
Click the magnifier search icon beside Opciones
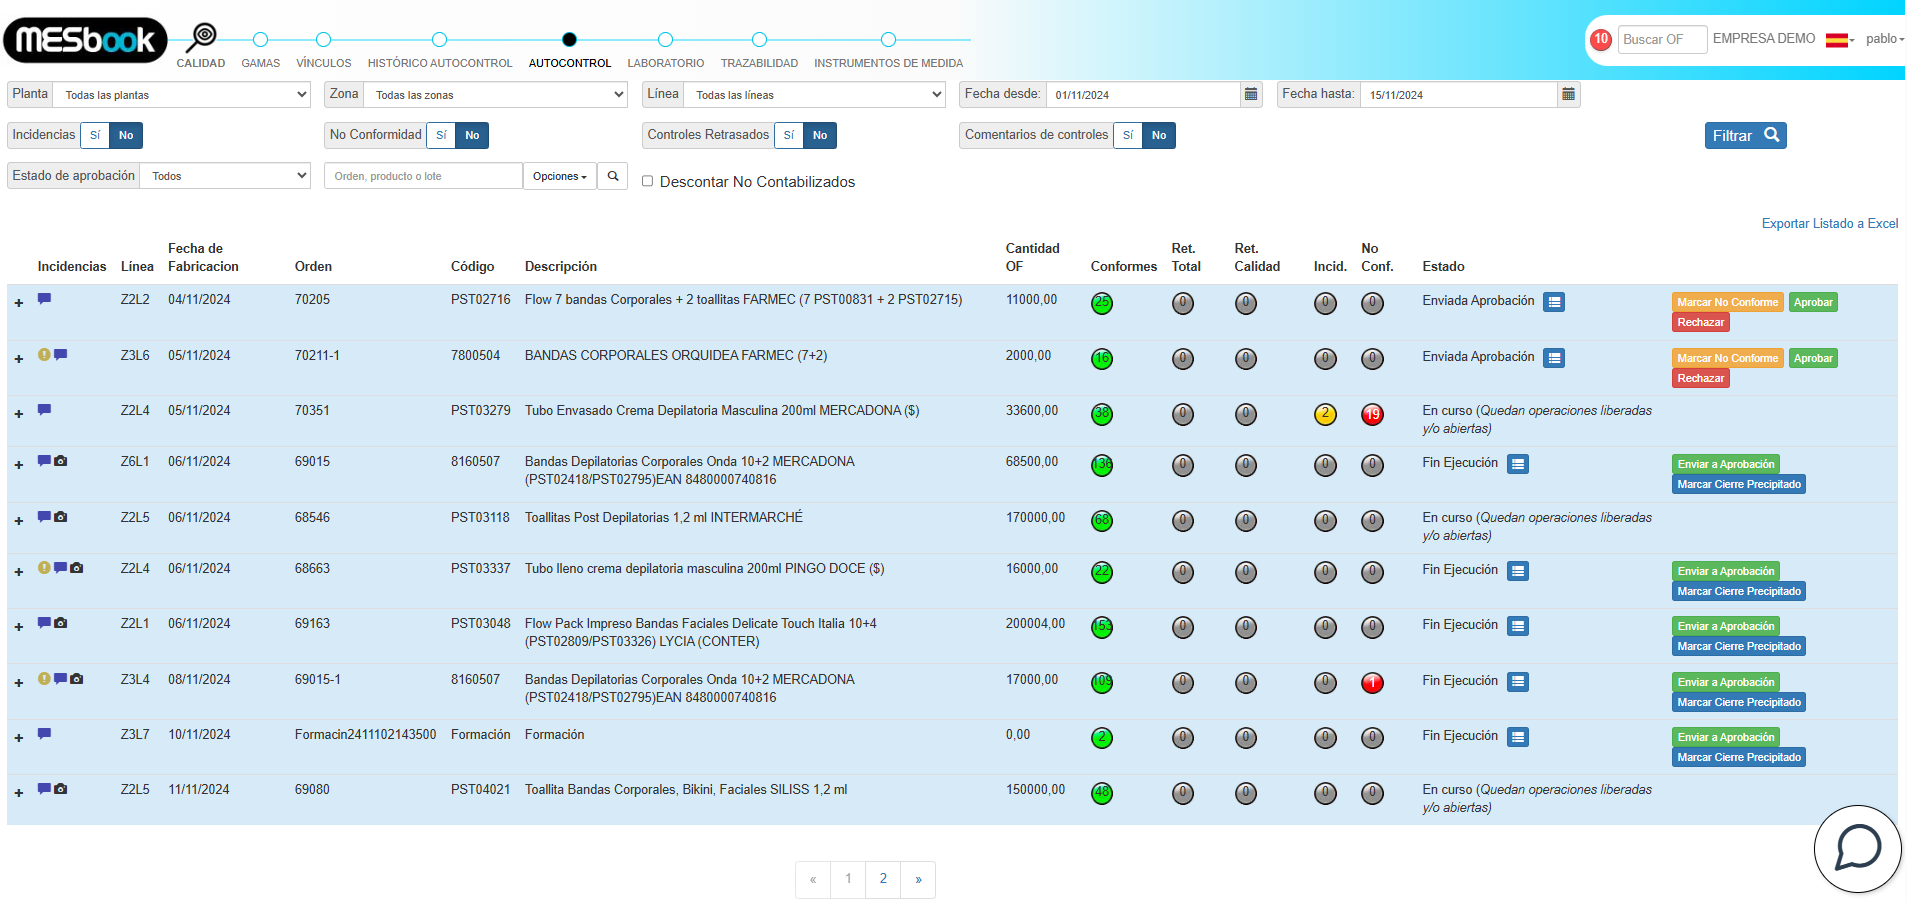(613, 176)
